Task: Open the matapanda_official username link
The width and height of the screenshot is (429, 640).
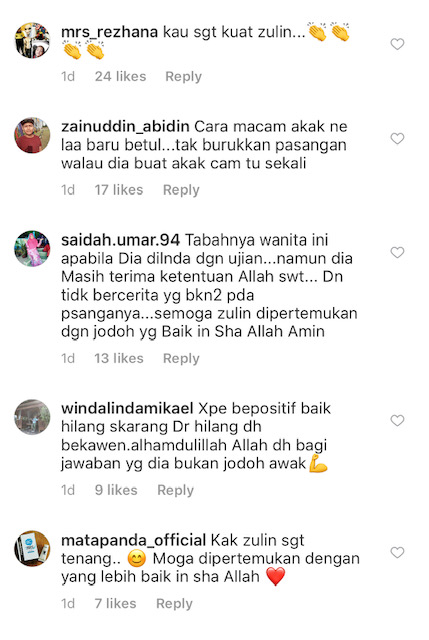Action: [133, 540]
